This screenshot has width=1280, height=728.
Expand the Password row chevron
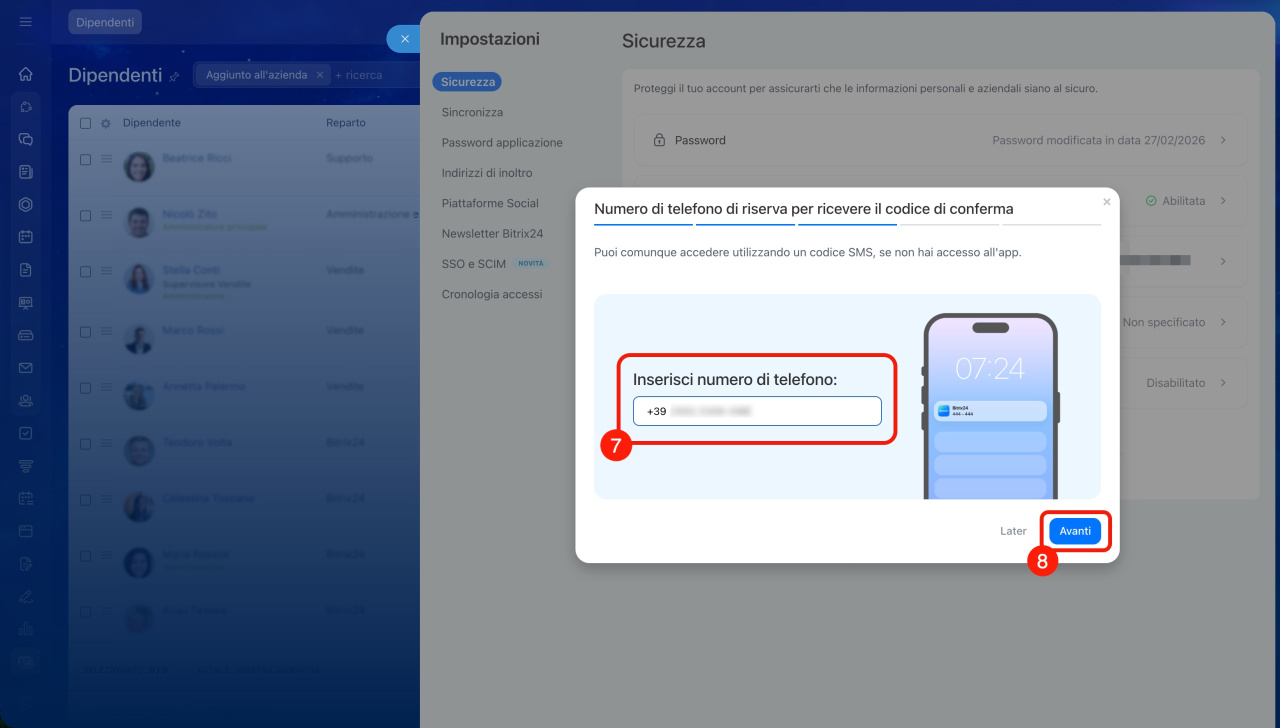[x=1223, y=141]
